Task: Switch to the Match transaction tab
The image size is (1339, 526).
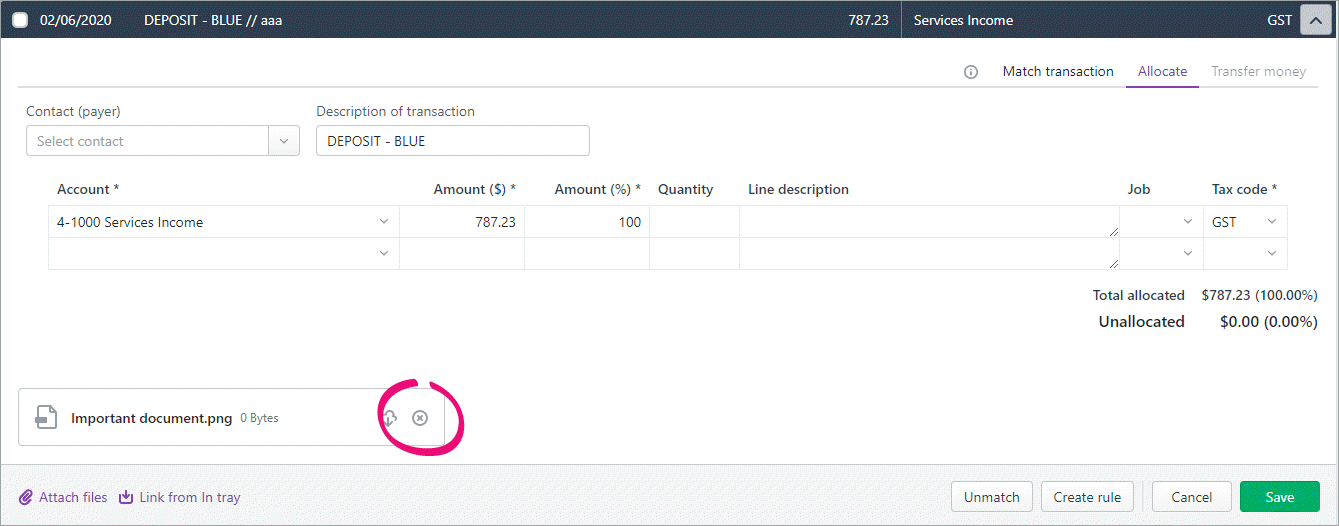Action: pyautogui.click(x=1058, y=71)
